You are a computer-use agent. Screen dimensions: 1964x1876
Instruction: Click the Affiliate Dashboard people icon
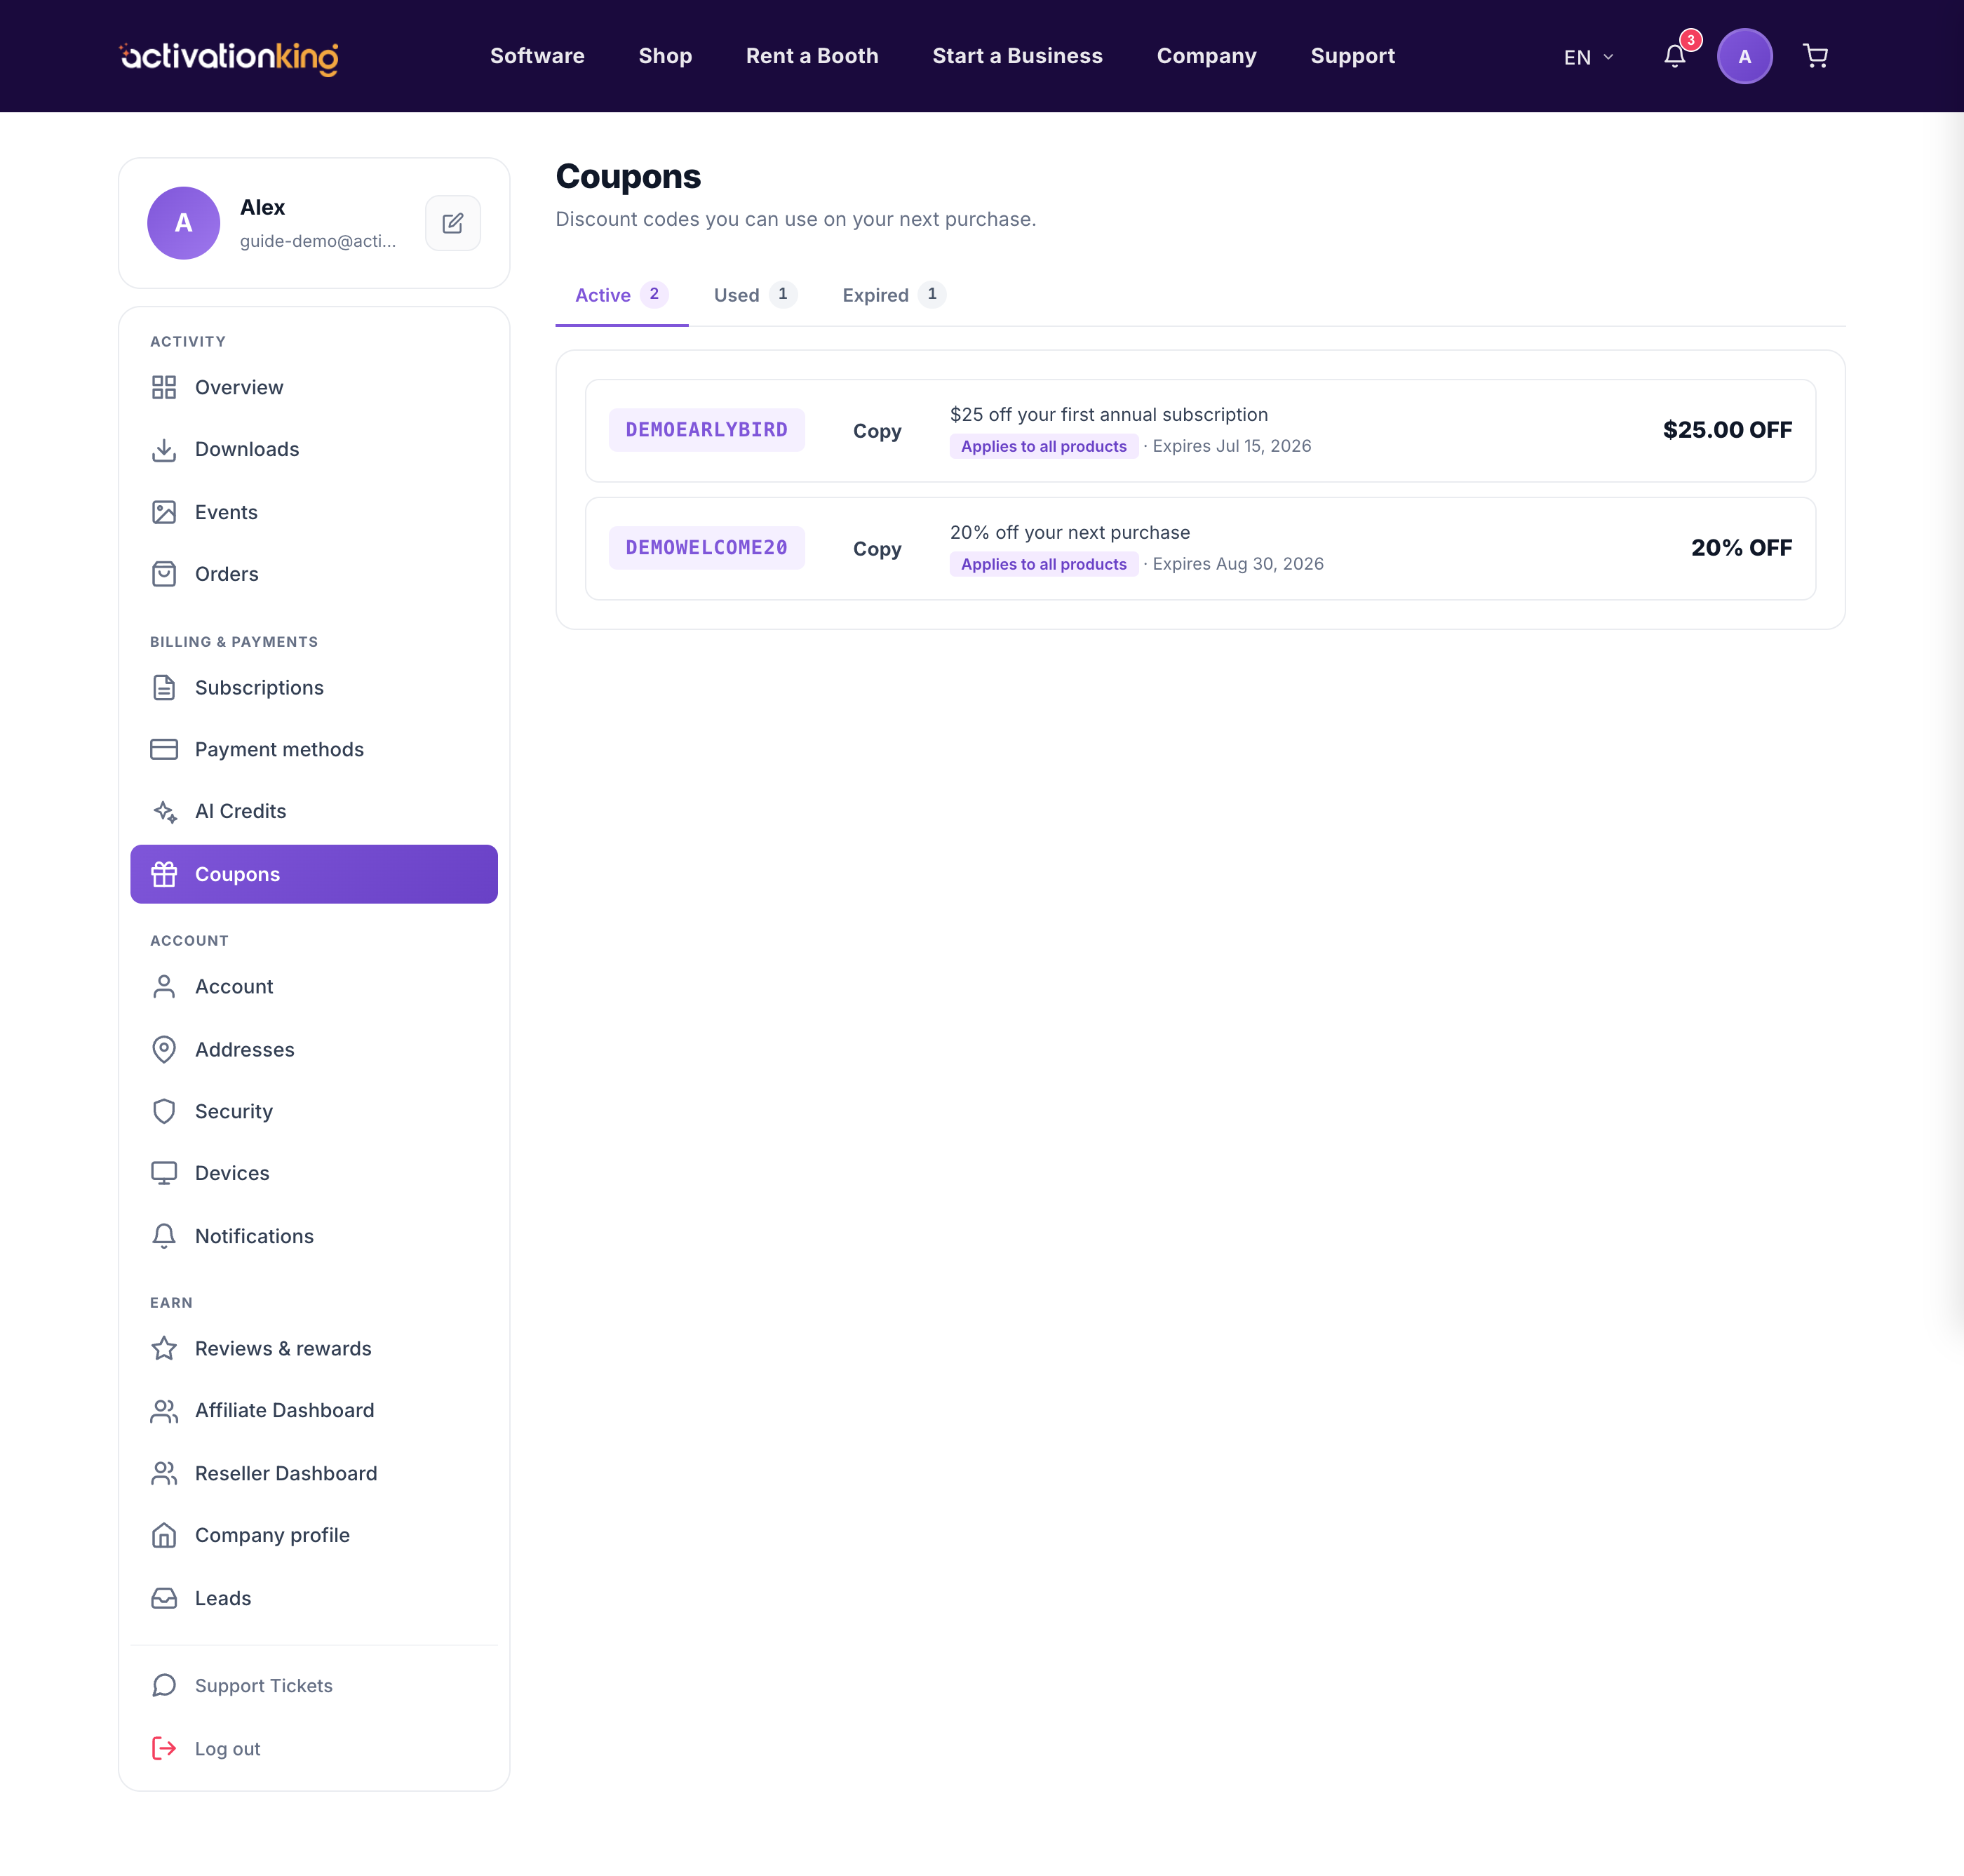tap(164, 1410)
